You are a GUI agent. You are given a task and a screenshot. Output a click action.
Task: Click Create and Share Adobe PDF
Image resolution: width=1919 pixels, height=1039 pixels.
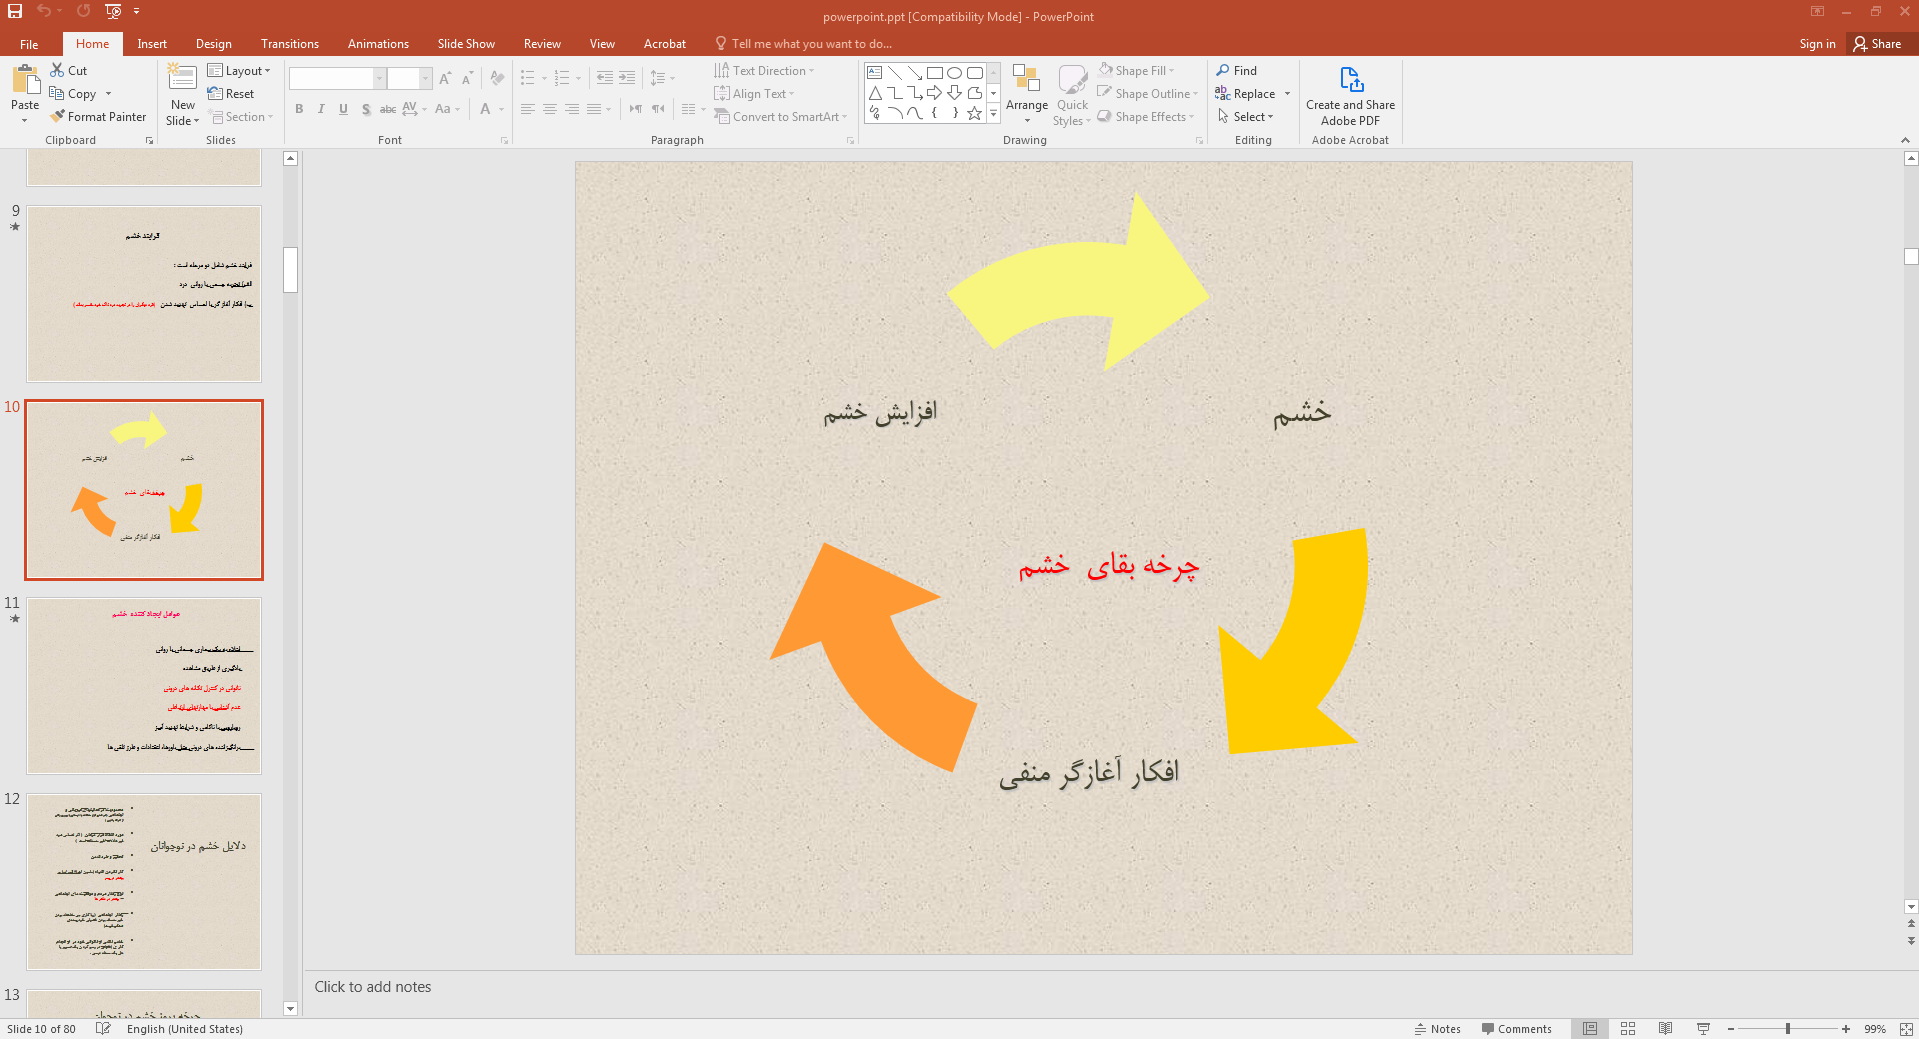click(x=1350, y=96)
